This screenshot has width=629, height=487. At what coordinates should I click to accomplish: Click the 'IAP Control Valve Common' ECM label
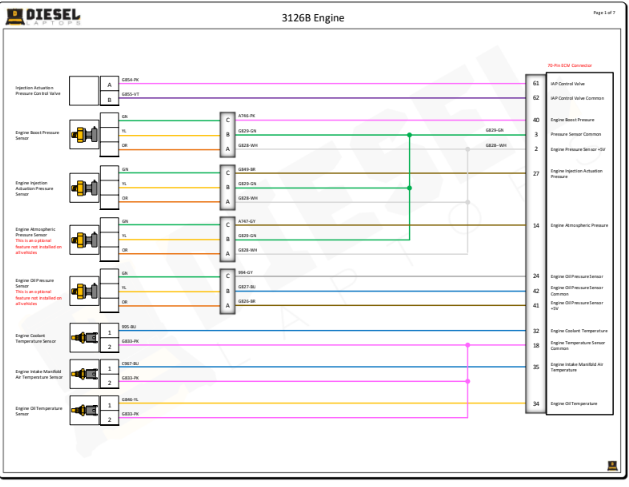(577, 98)
